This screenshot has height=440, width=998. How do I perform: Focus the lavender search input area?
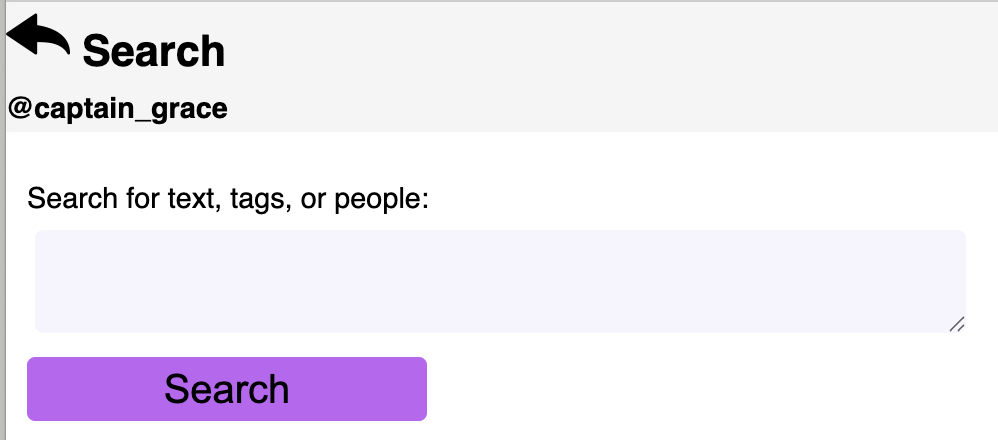[500, 281]
